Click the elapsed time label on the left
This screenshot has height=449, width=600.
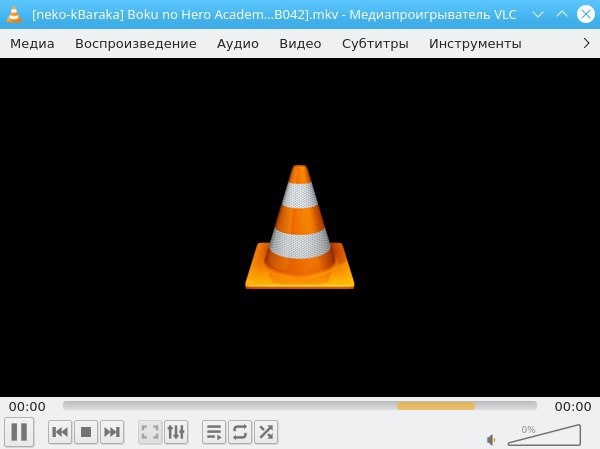coord(27,407)
